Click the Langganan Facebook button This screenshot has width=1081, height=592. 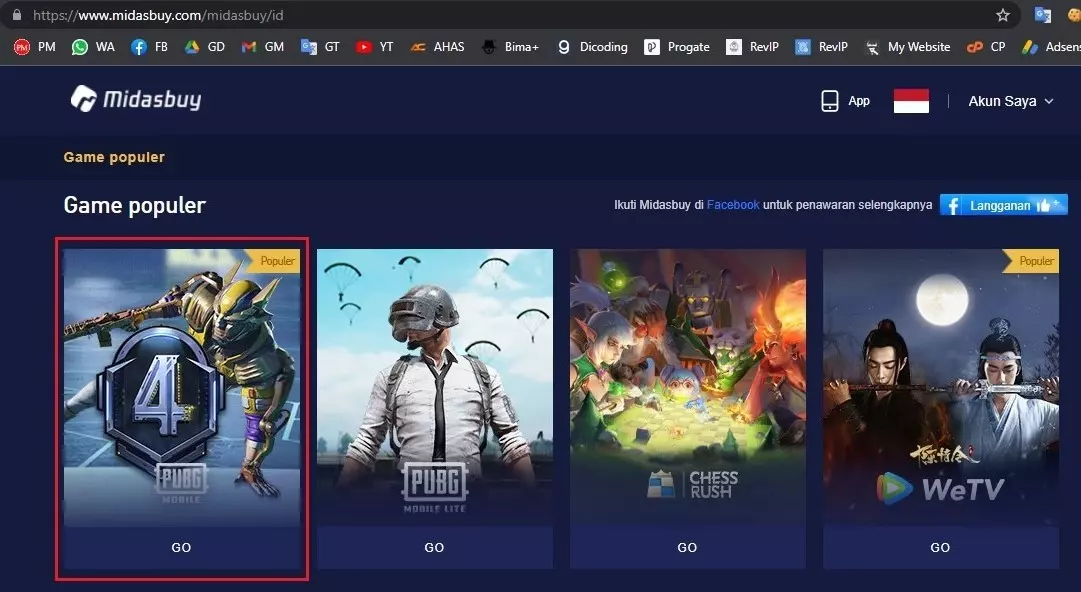1004,205
